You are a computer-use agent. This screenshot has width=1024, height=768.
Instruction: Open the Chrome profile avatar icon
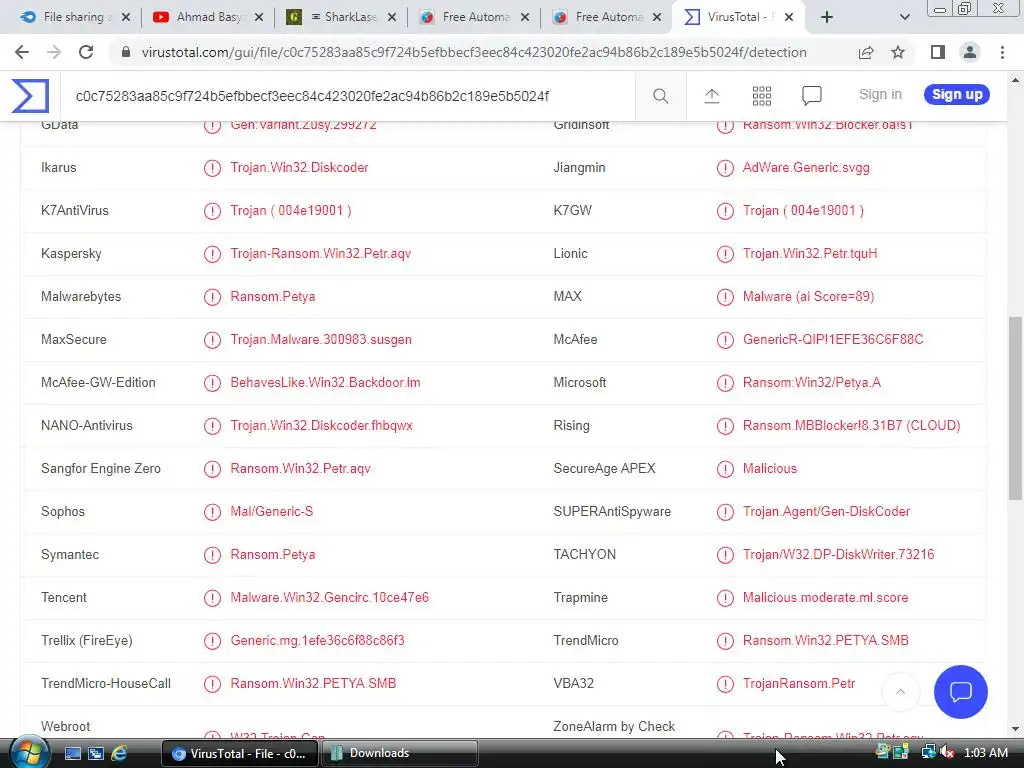(x=970, y=52)
